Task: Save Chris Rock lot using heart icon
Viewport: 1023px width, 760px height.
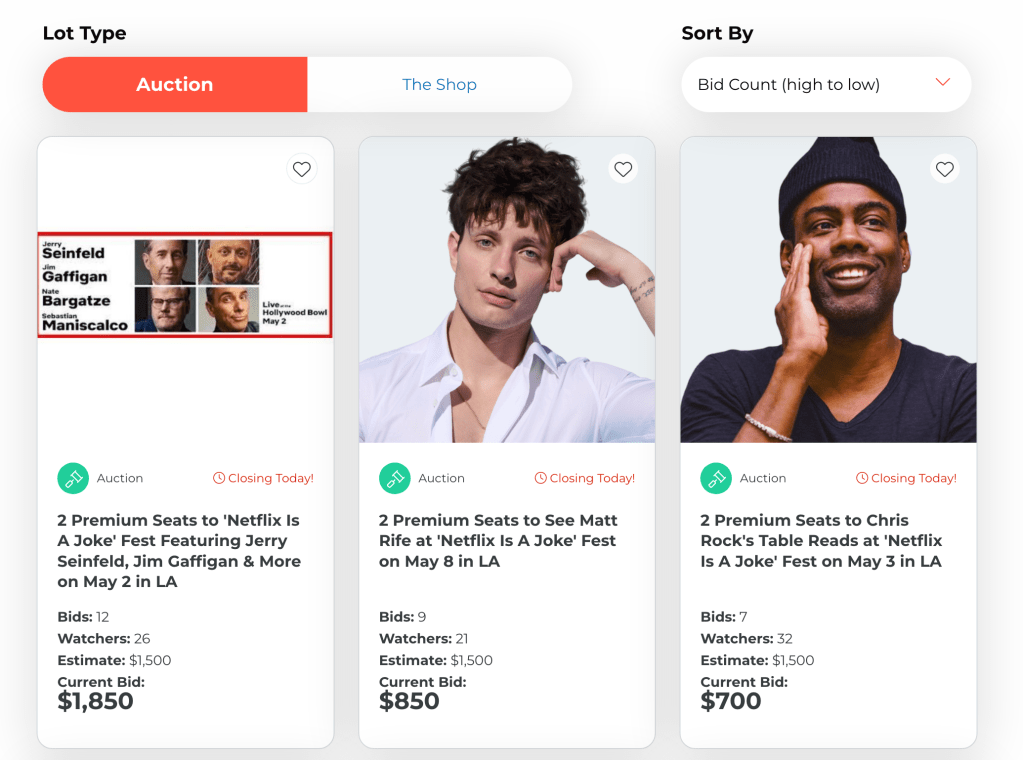Action: 945,169
